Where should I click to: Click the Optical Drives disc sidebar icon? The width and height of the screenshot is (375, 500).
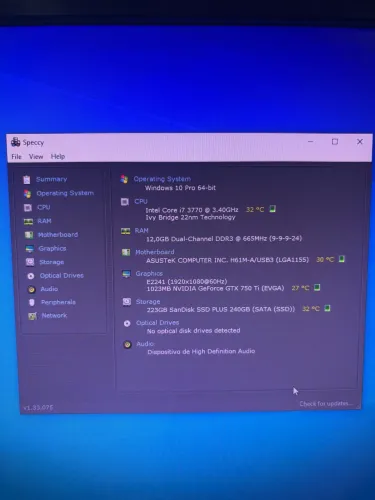coord(31,276)
